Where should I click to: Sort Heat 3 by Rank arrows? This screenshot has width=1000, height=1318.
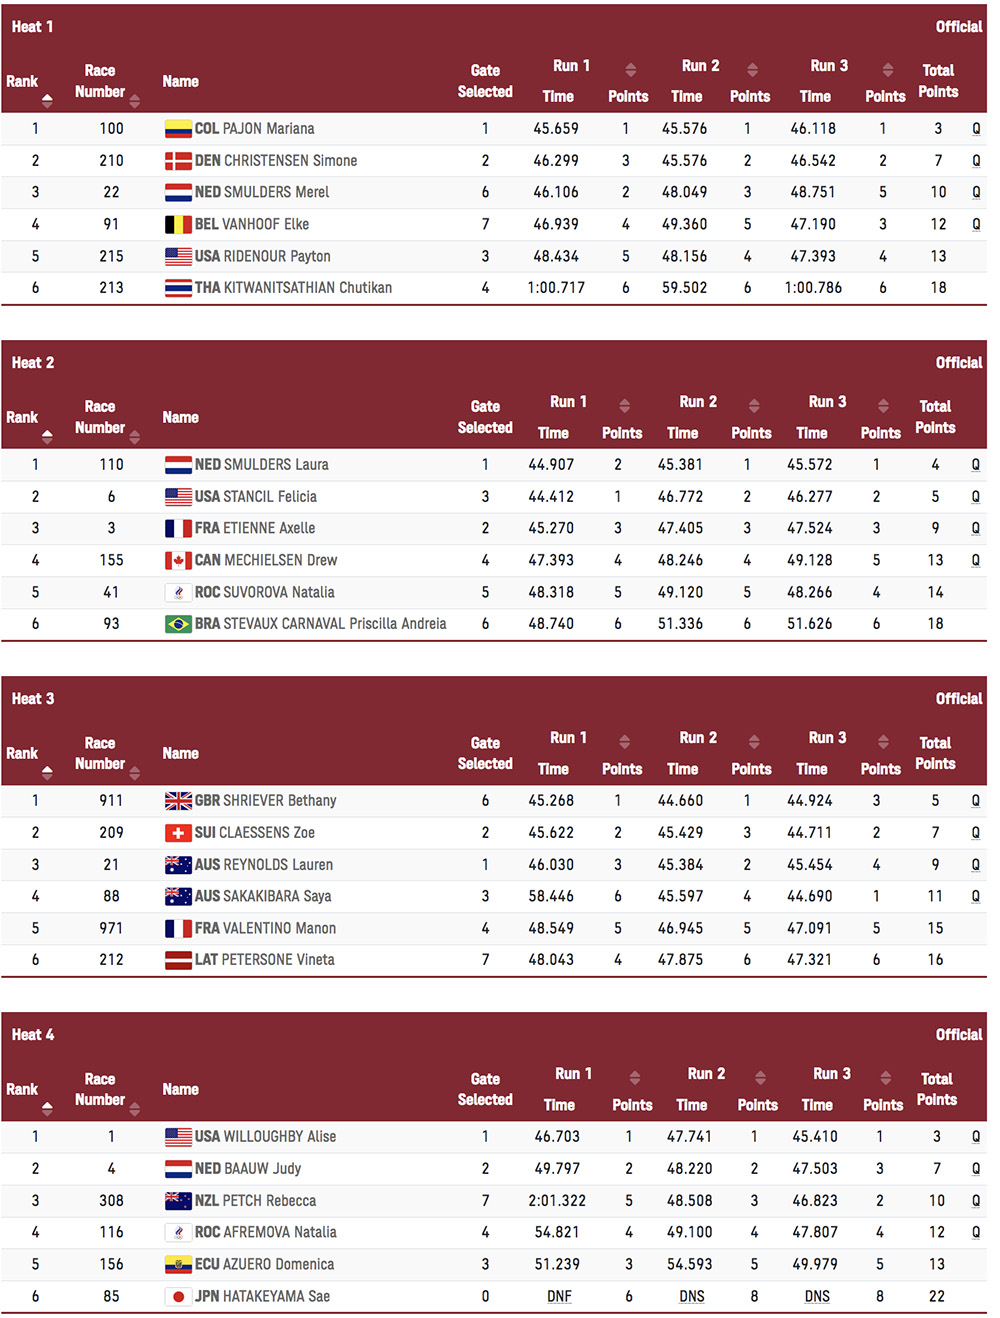pos(47,773)
